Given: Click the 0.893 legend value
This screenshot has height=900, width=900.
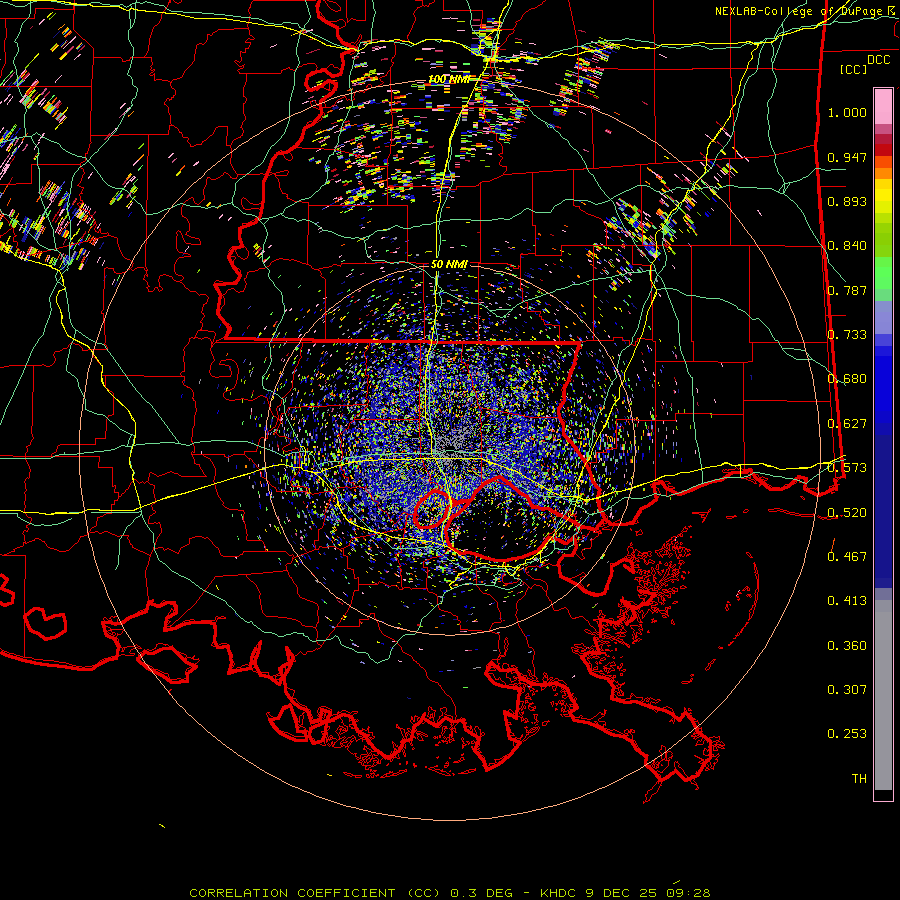Looking at the screenshot, I should coord(847,201).
